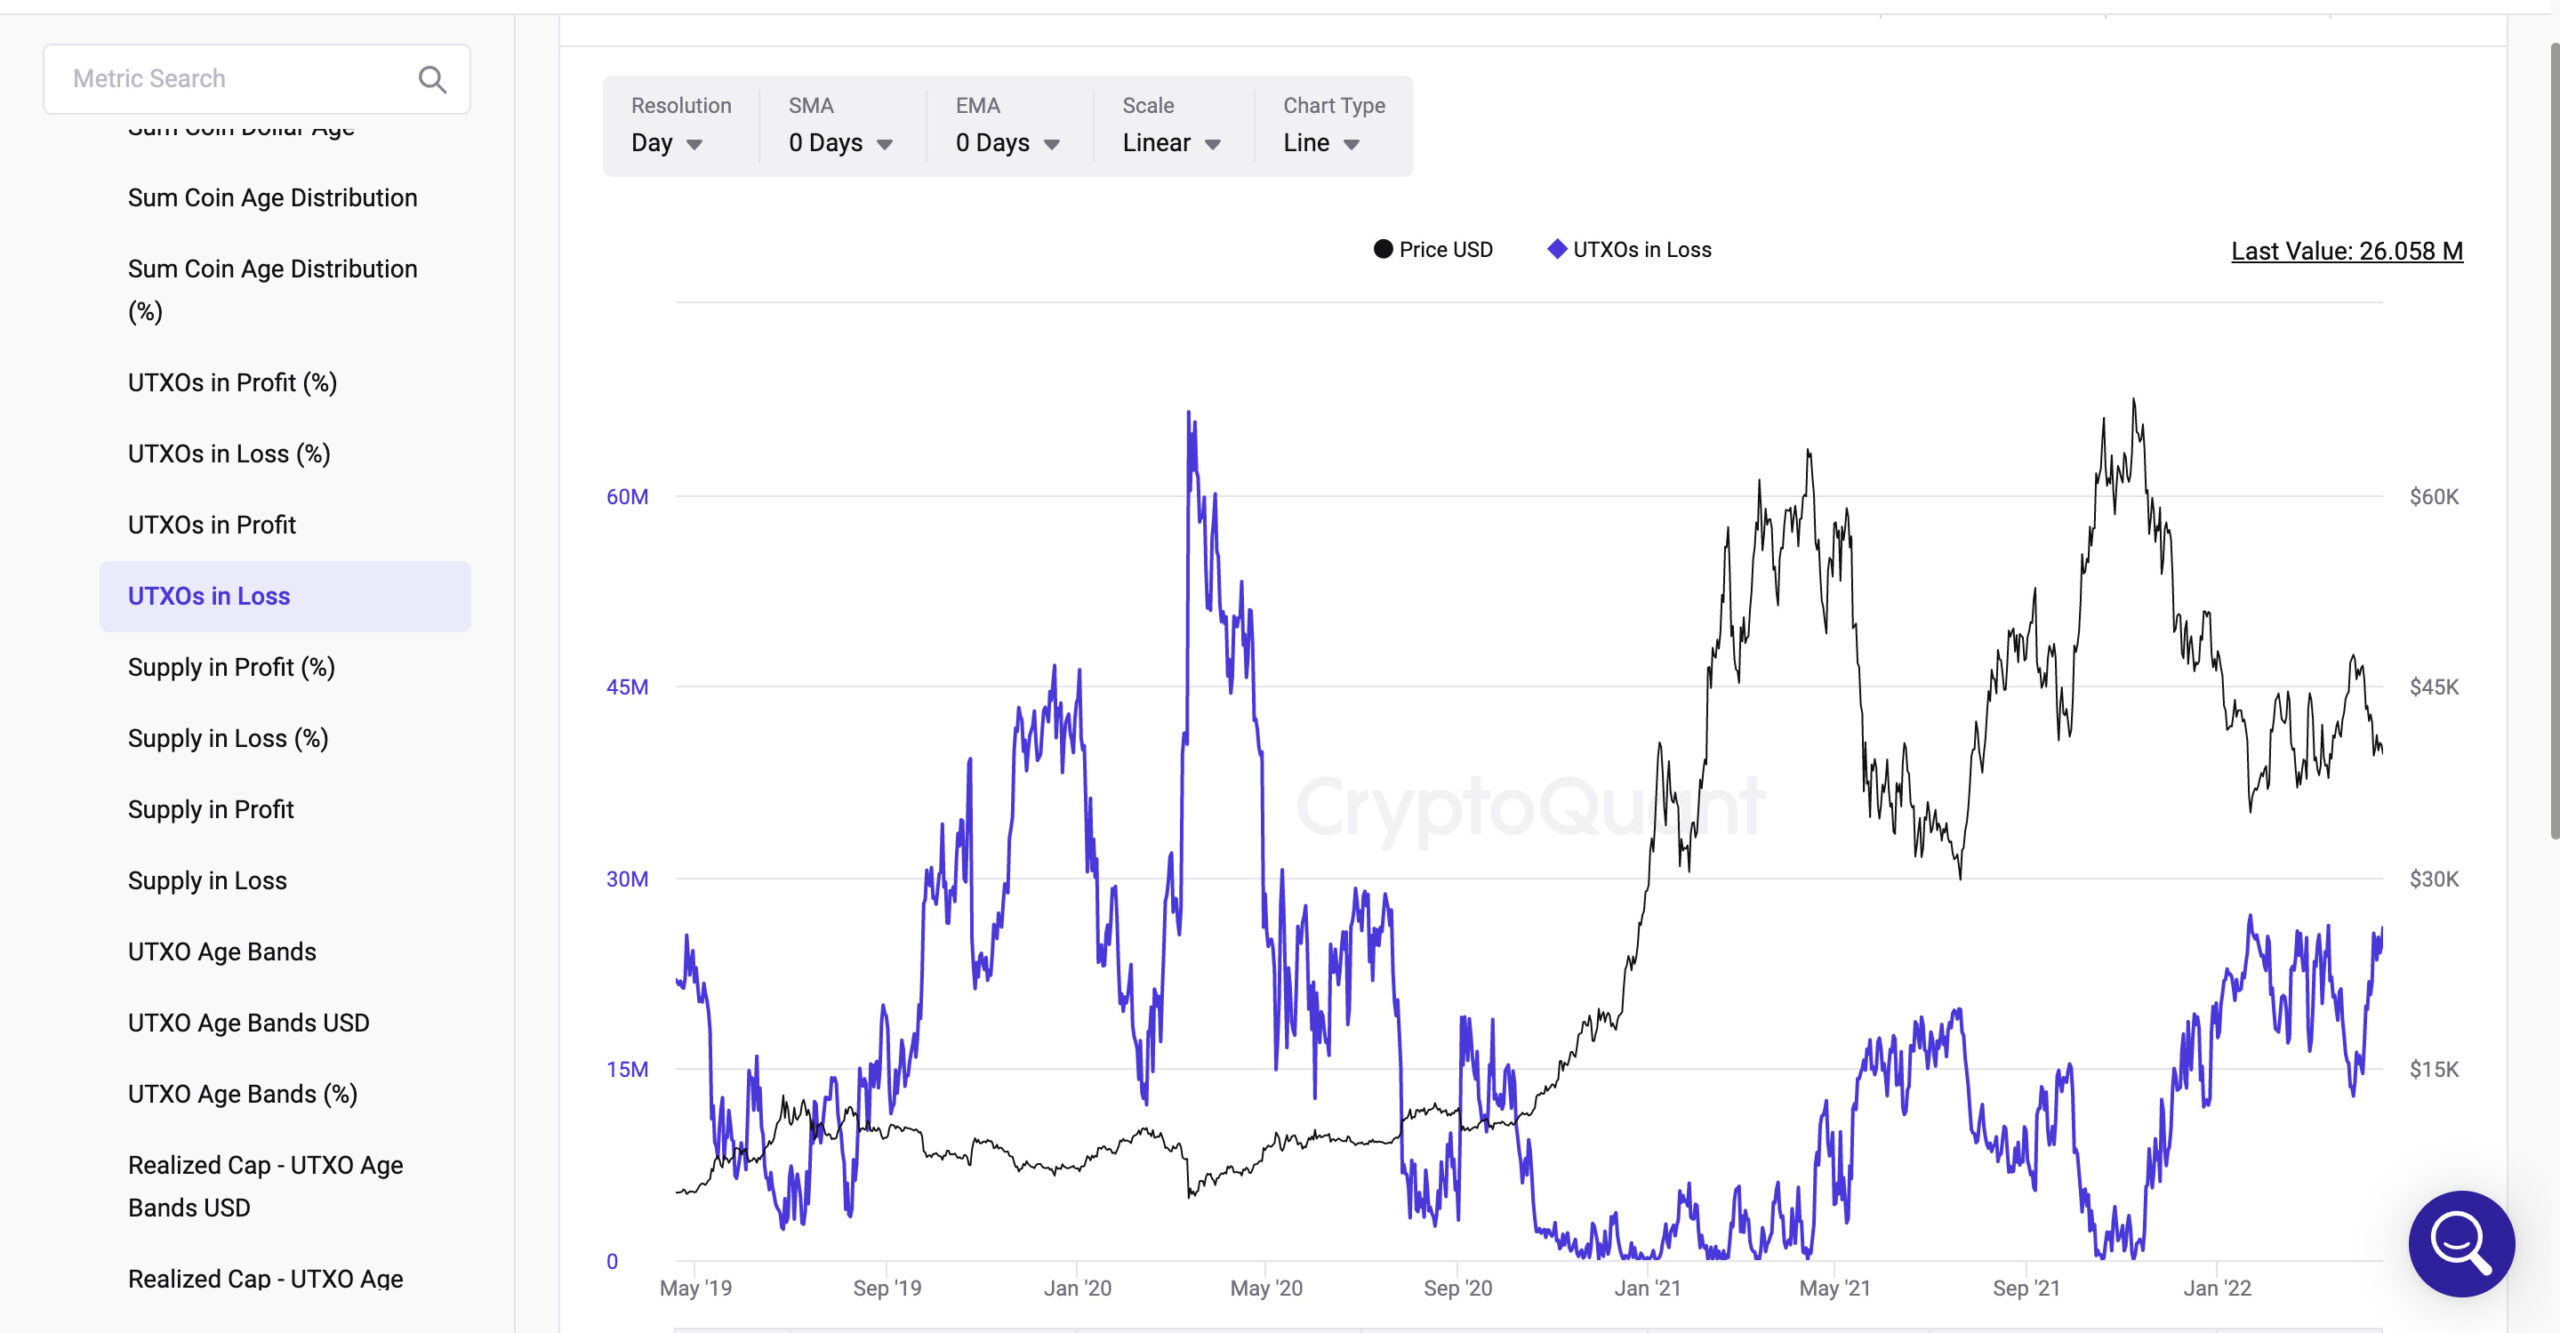Viewport: 2560px width, 1333px height.
Task: Select Supply in Profit metric
Action: pos(211,809)
